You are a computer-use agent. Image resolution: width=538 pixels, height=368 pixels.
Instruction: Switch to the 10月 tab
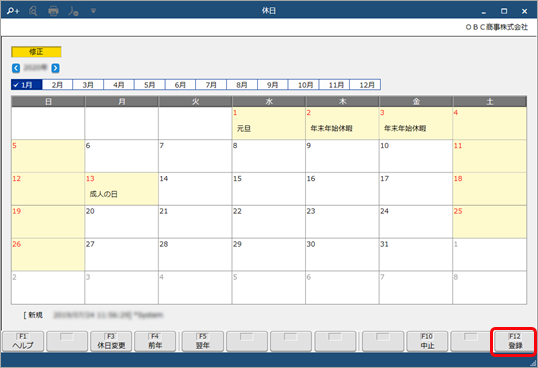(x=304, y=85)
